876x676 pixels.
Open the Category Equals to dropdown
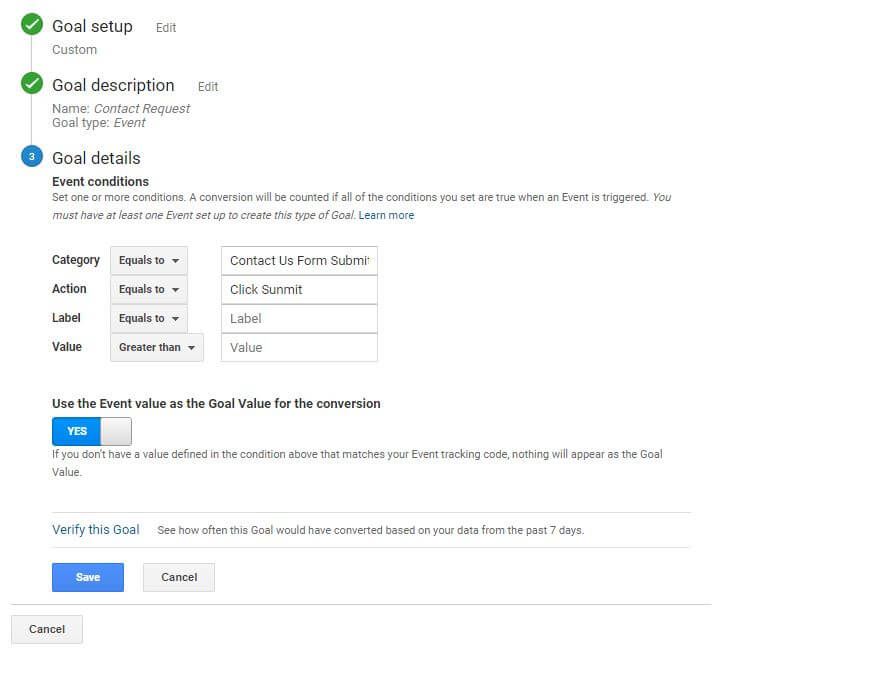149,260
